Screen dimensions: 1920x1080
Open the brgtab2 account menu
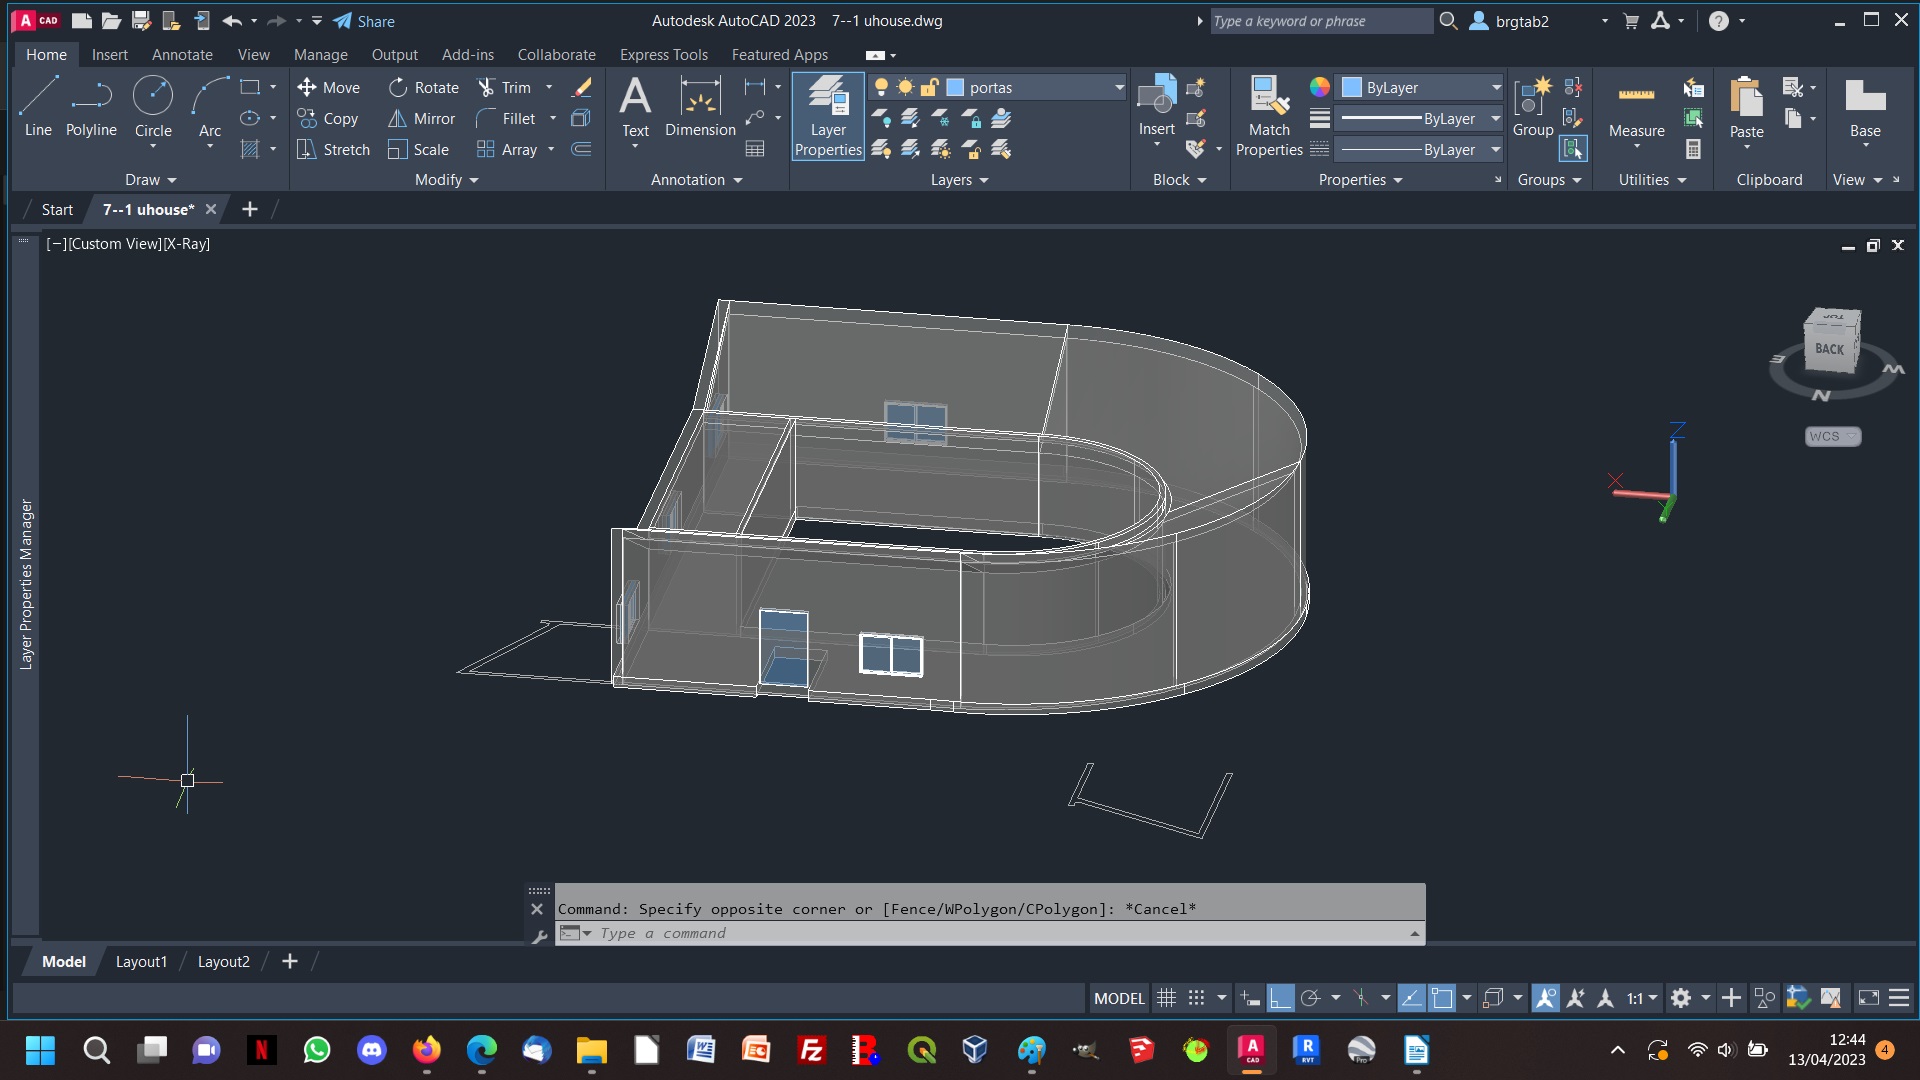1538,21
